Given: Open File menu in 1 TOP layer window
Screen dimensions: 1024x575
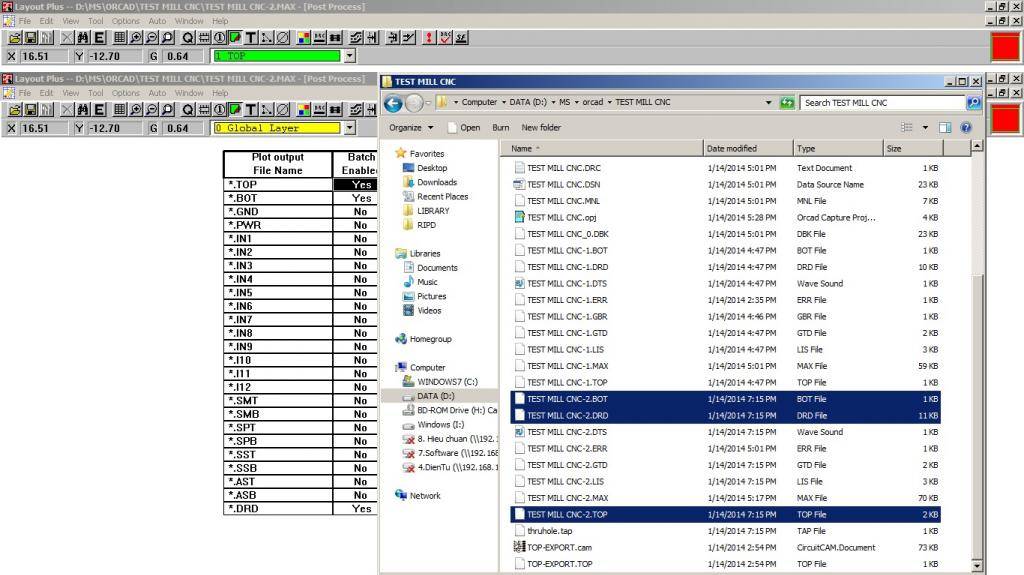Looking at the screenshot, I should tap(25, 21).
